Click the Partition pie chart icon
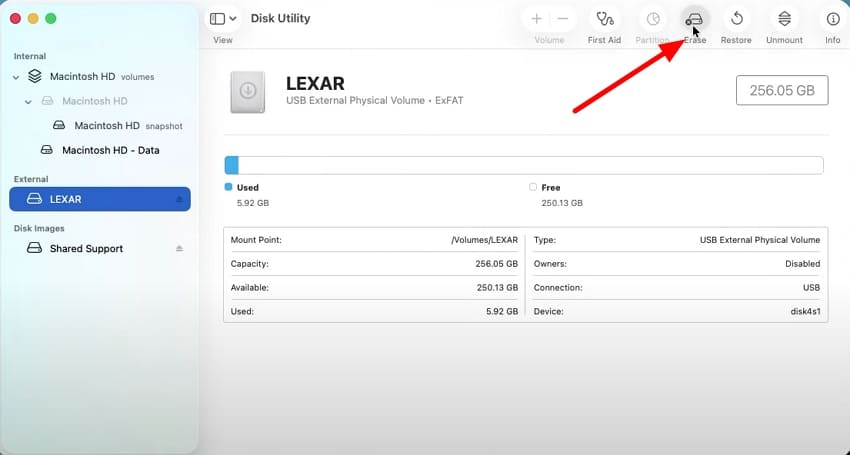 point(653,19)
